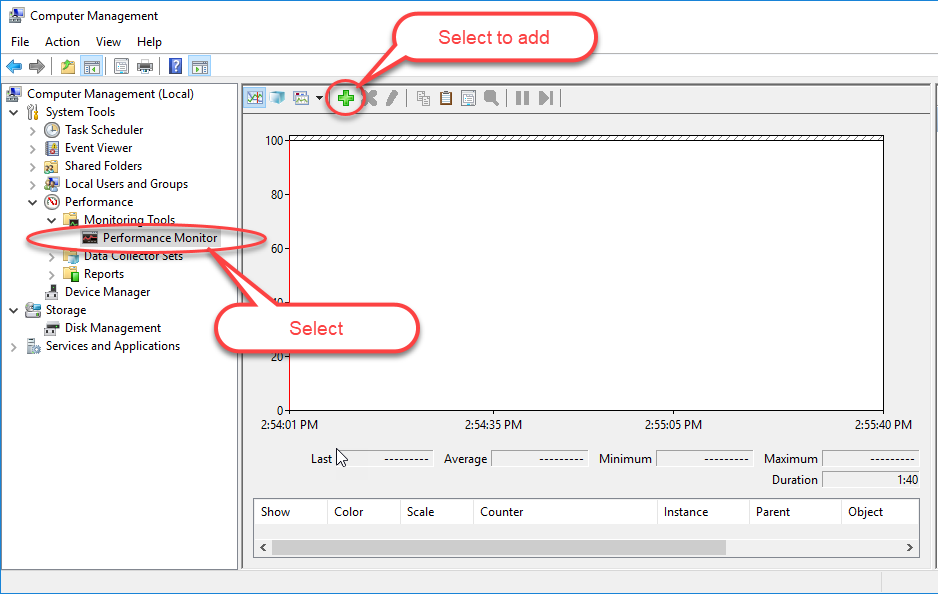
Task: Select System Tools in the tree
Action: coord(80,112)
